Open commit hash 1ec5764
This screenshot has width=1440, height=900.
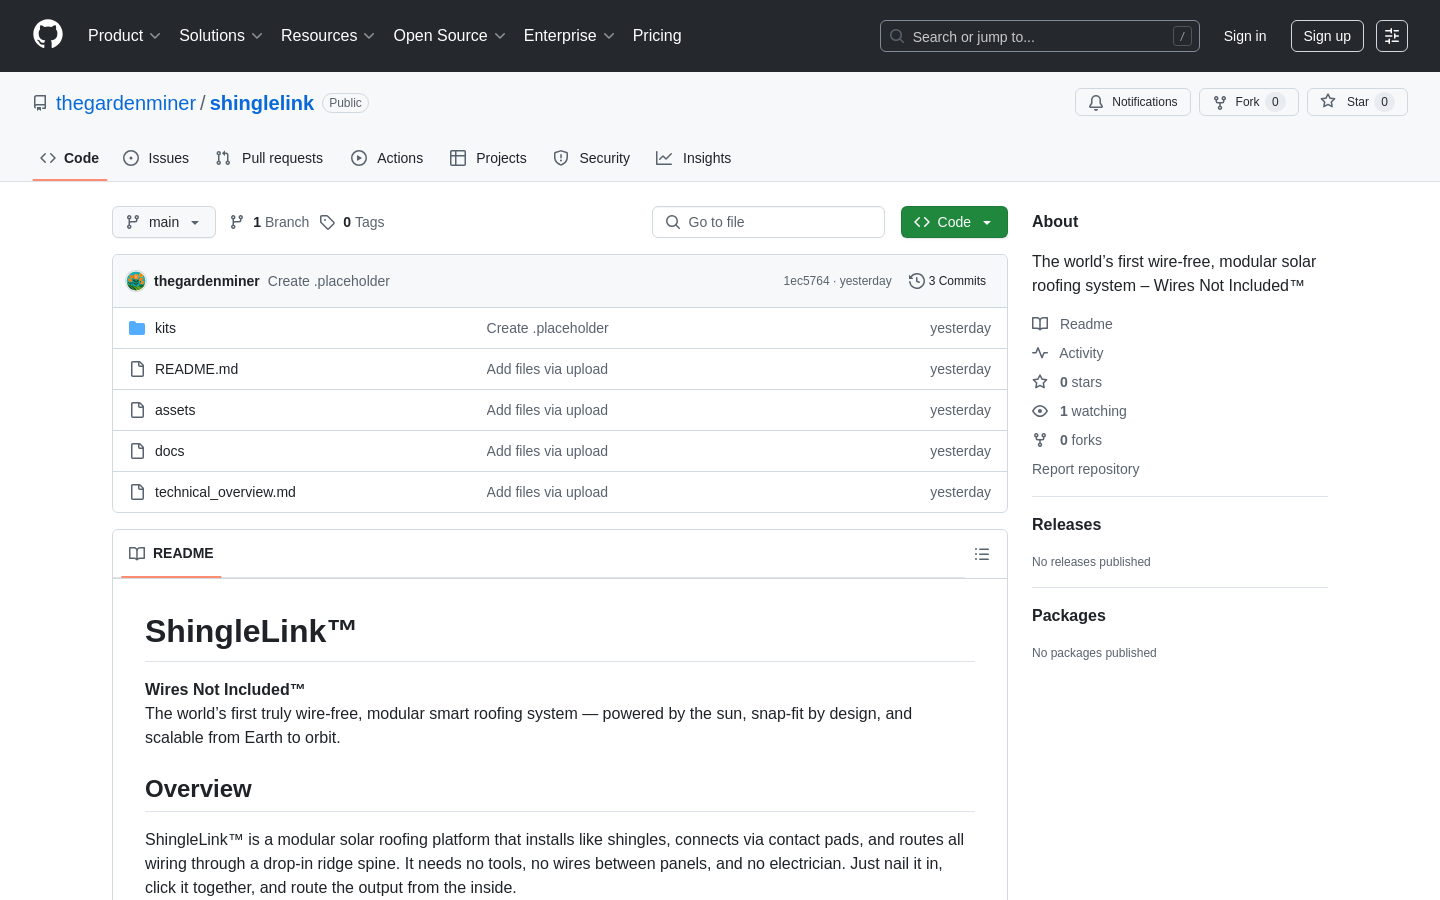[806, 281]
